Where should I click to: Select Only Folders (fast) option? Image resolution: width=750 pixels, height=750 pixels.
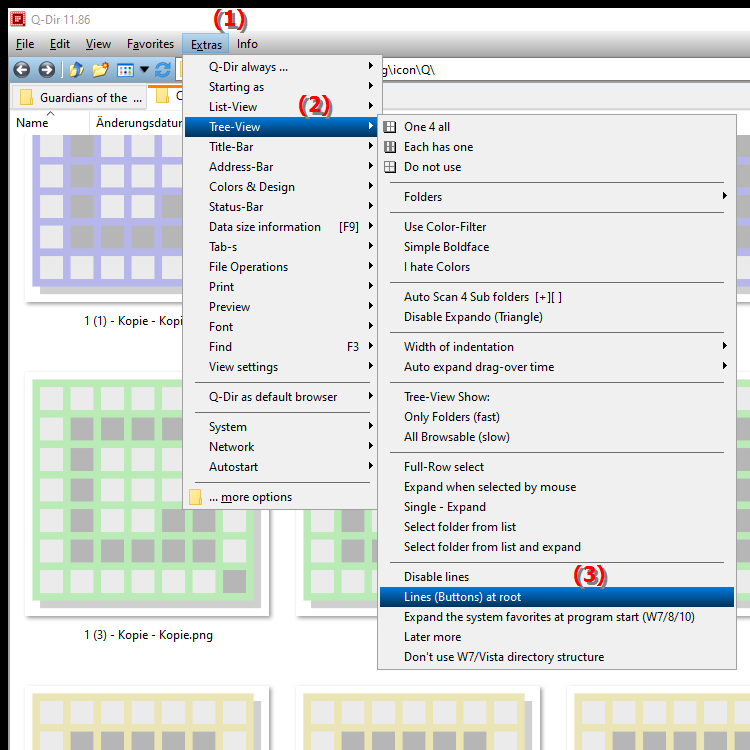click(557, 417)
